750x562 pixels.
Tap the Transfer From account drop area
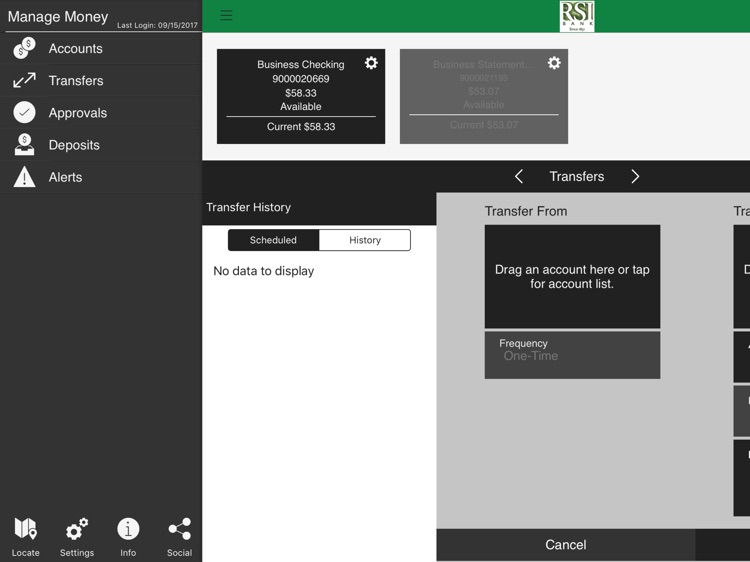click(572, 276)
